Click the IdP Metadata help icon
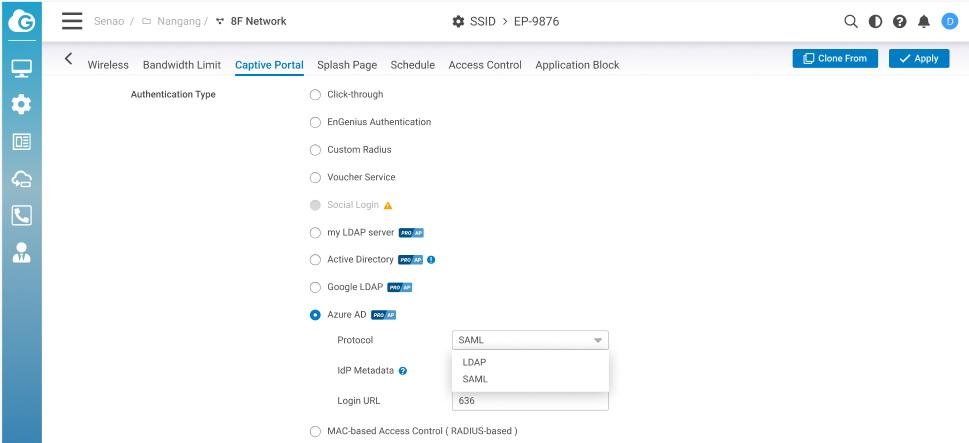Image resolution: width=969 pixels, height=443 pixels. click(x=403, y=371)
